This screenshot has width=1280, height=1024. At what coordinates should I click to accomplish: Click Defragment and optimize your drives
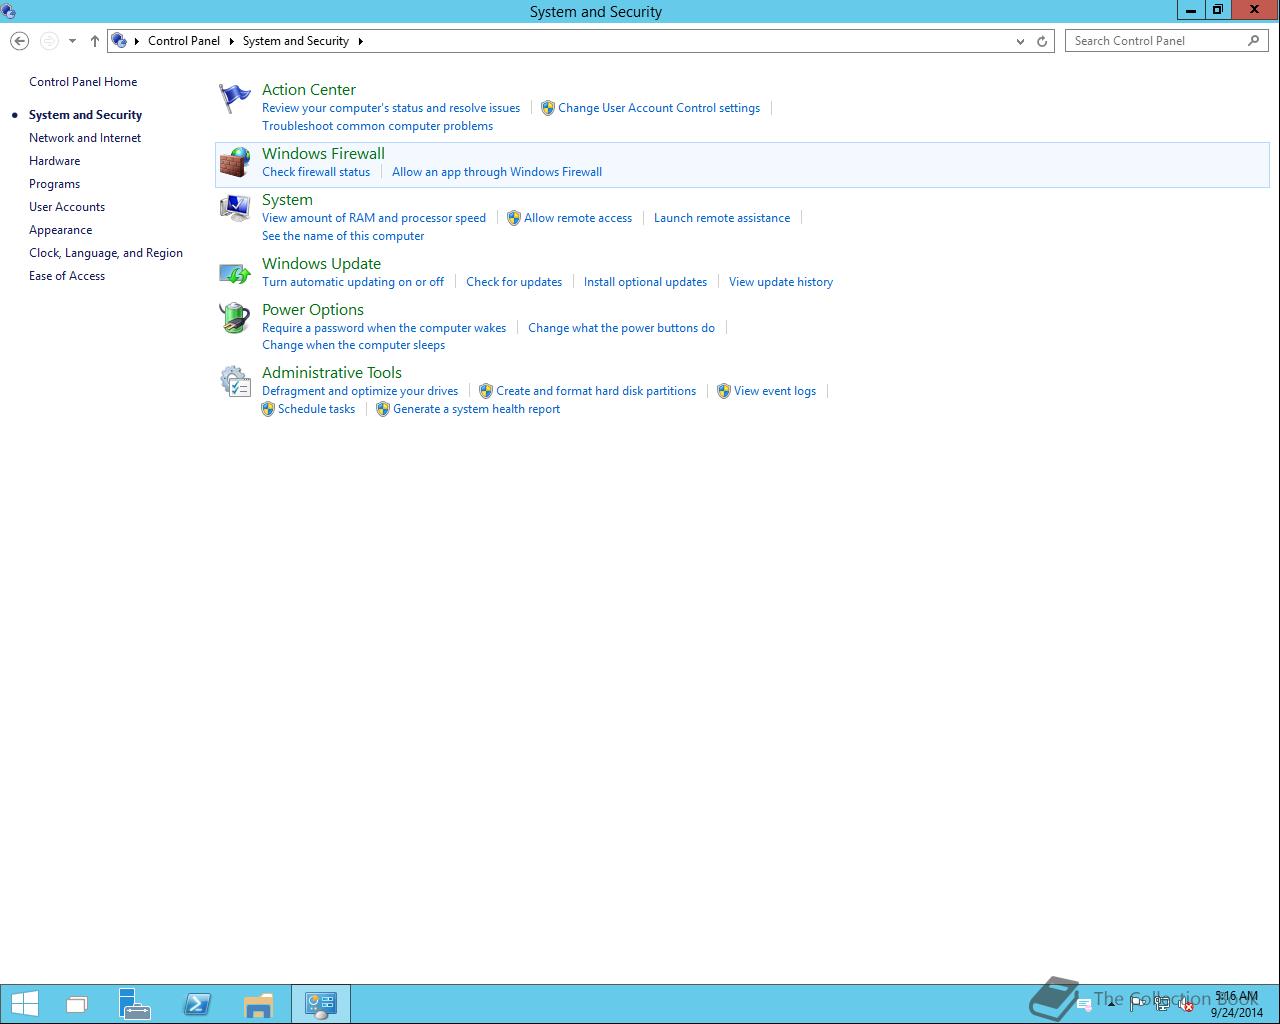(x=360, y=391)
